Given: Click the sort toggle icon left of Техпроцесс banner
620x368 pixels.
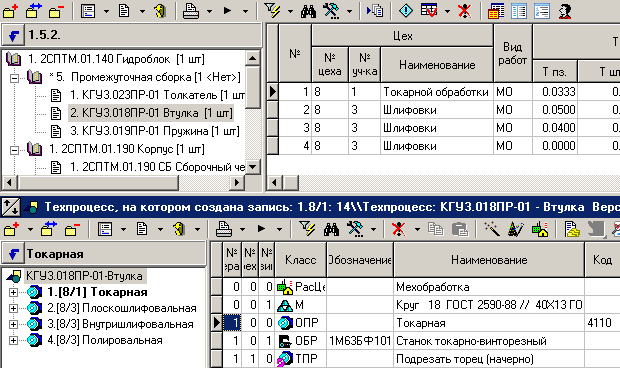Looking at the screenshot, I should click(11, 207).
